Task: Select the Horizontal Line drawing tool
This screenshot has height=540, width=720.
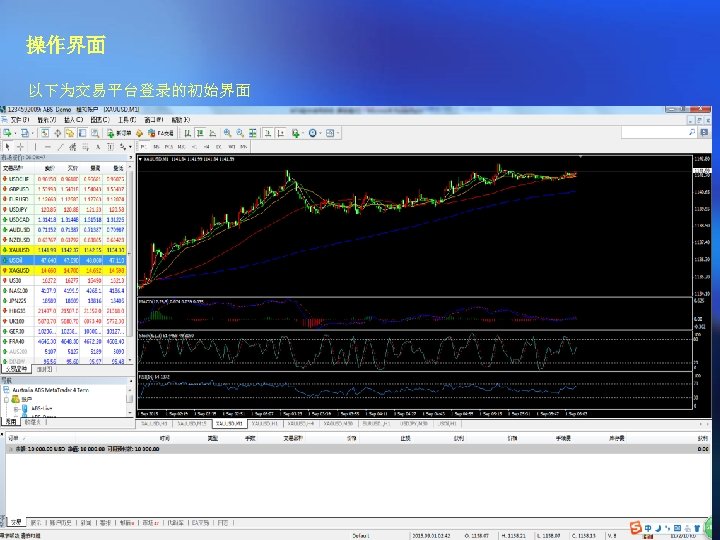Action: [48, 147]
